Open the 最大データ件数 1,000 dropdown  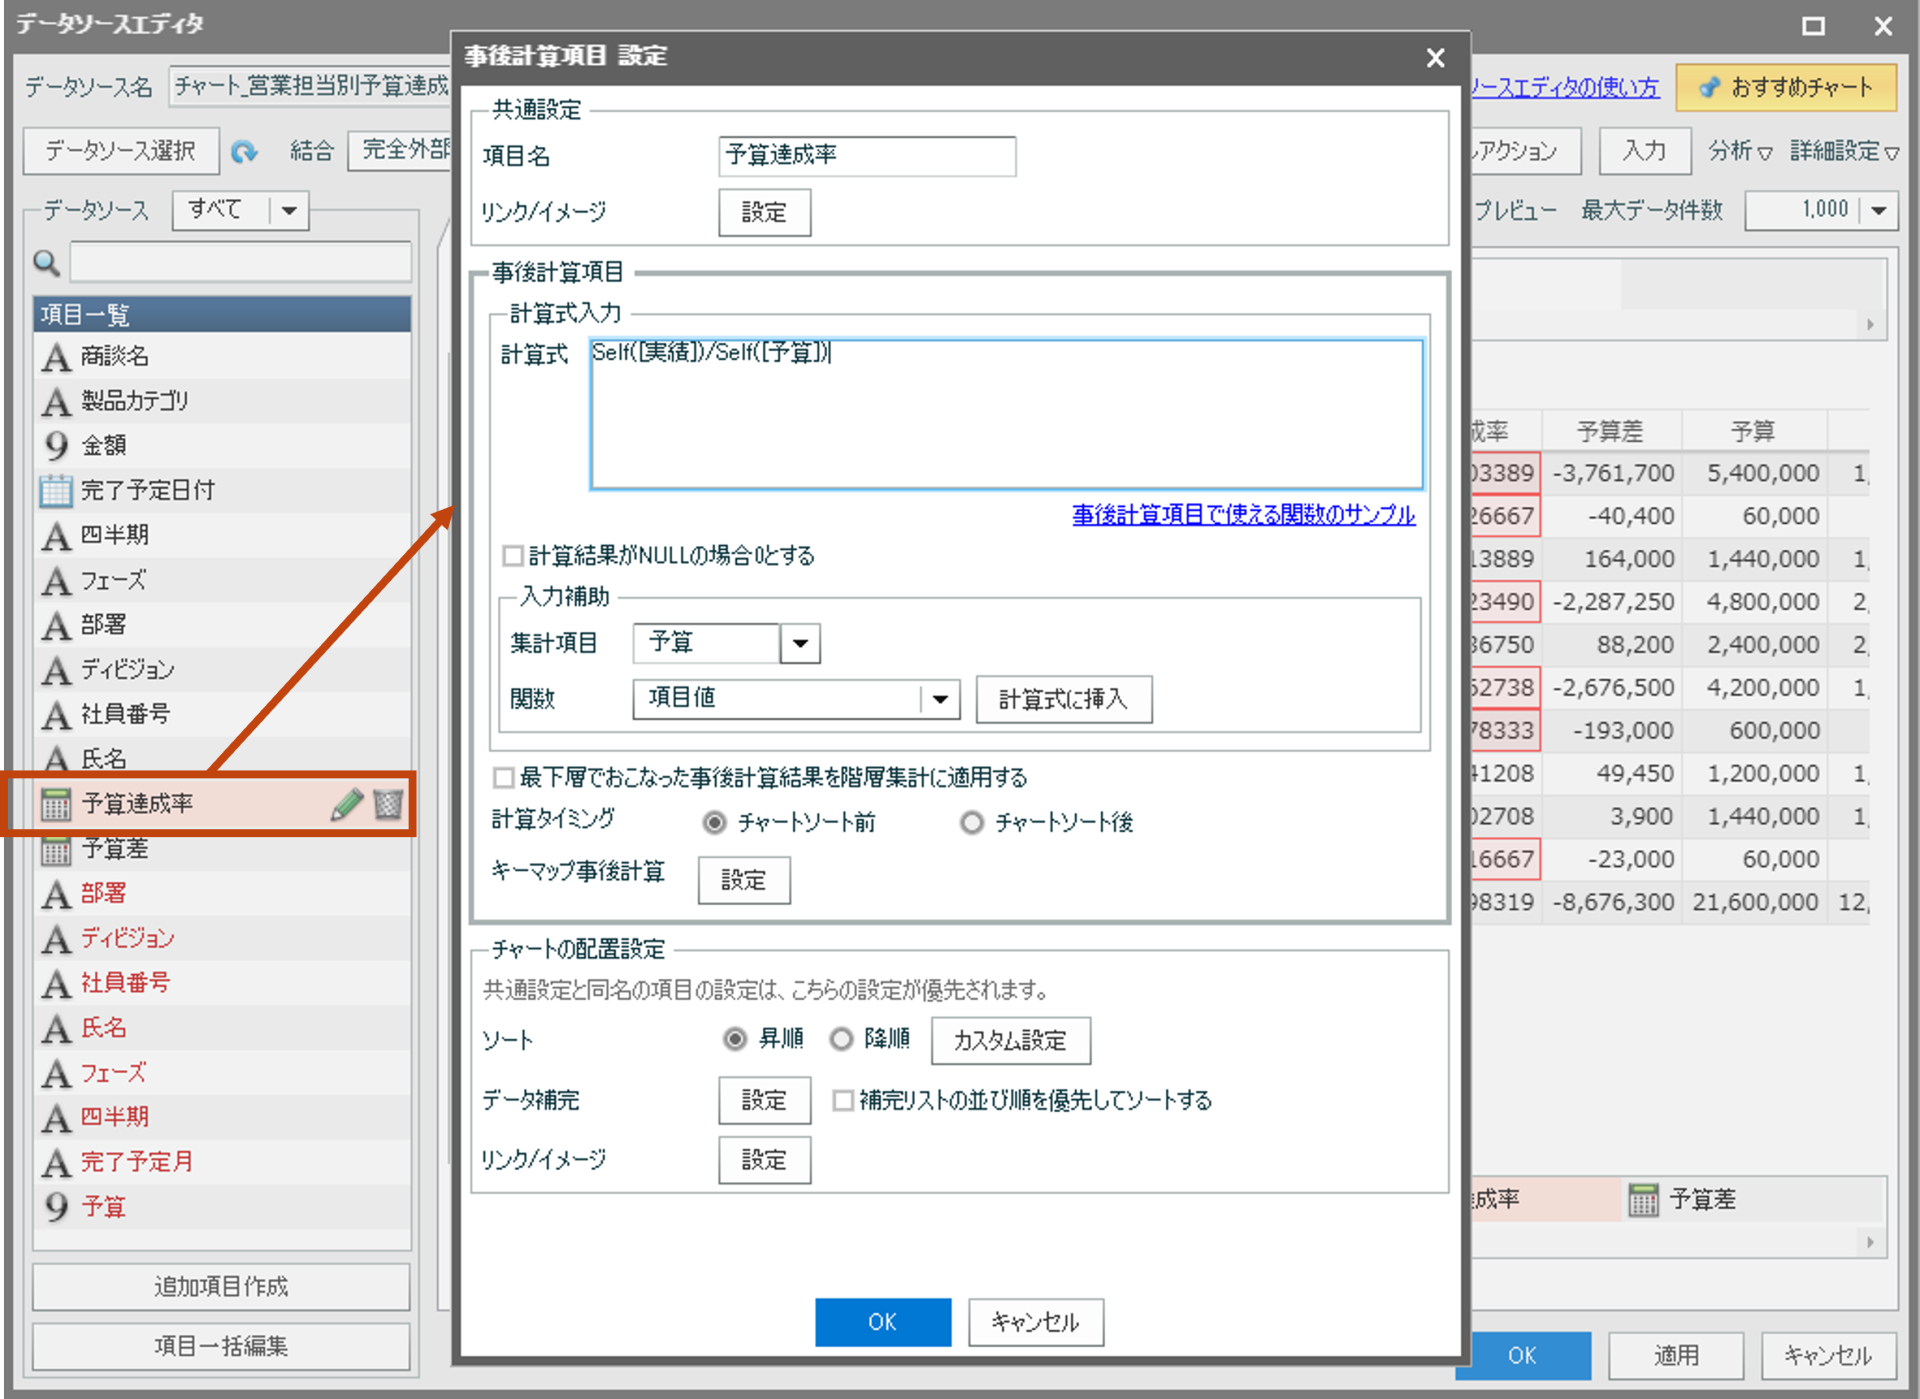1878,210
